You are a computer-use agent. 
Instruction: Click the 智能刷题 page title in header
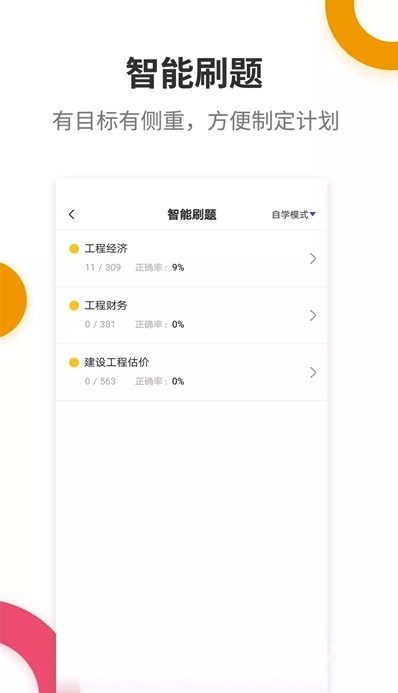192,215
